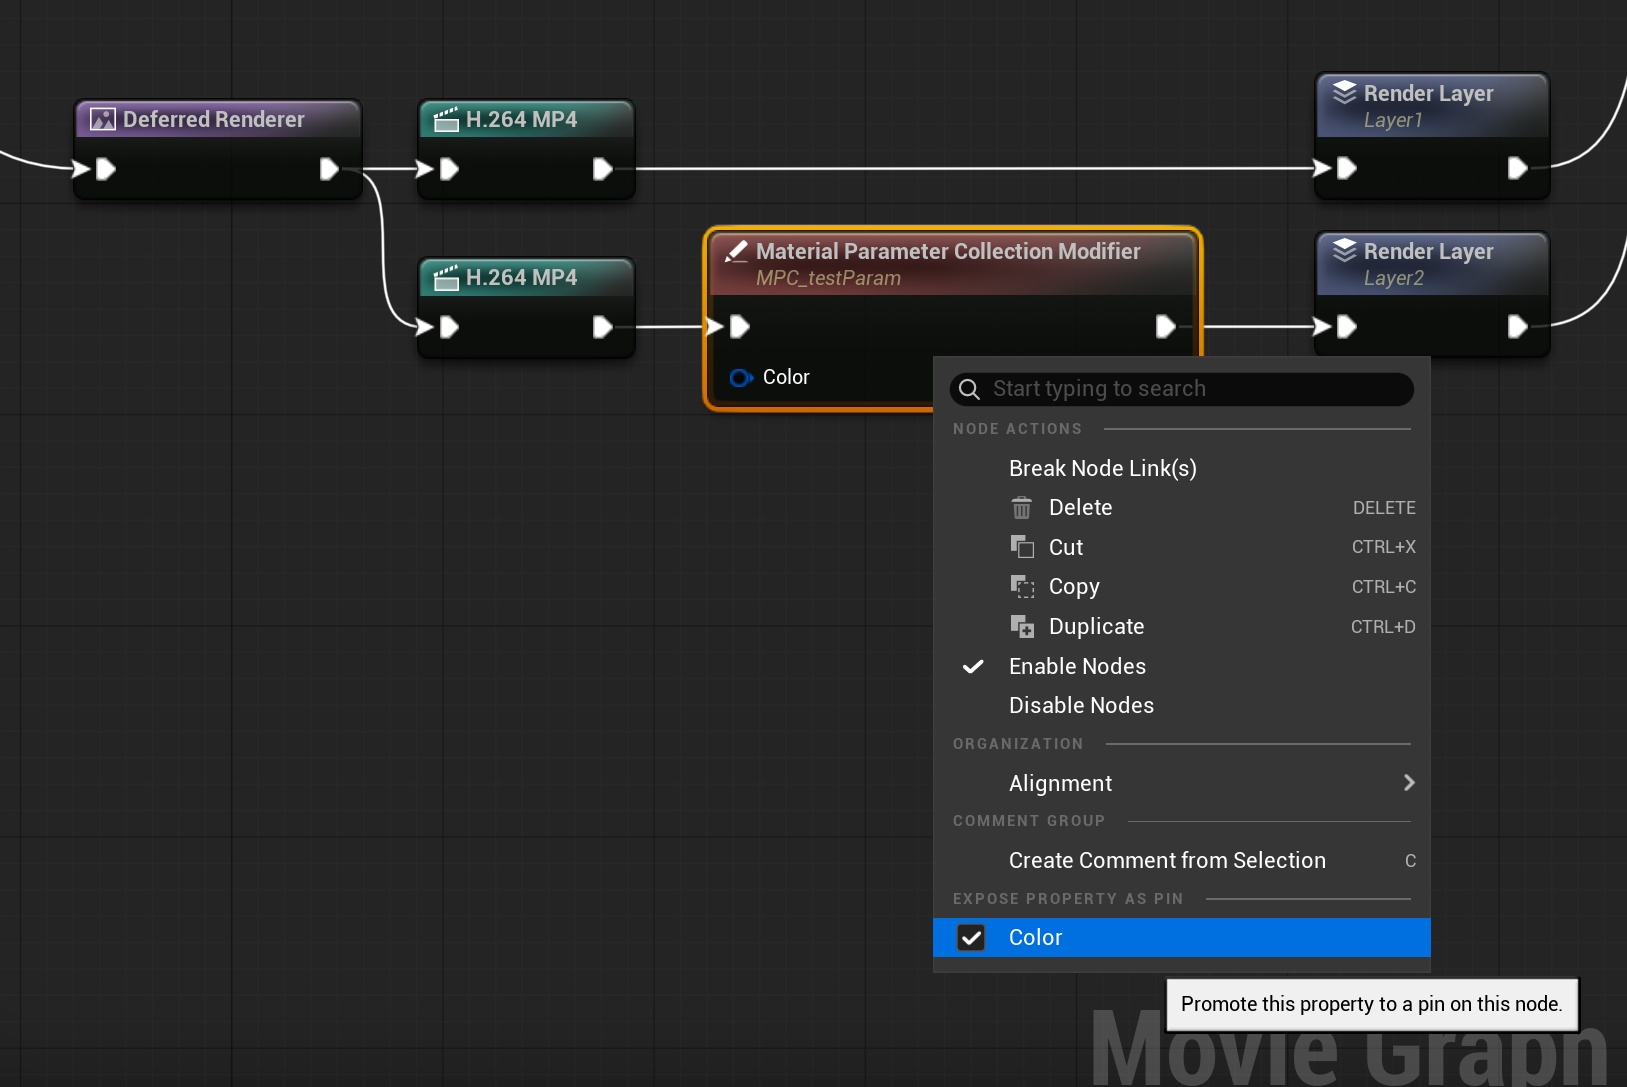Click the Render Layer Layer2 stack icon
Viewport: 1627px width, 1087px height.
coord(1344,251)
